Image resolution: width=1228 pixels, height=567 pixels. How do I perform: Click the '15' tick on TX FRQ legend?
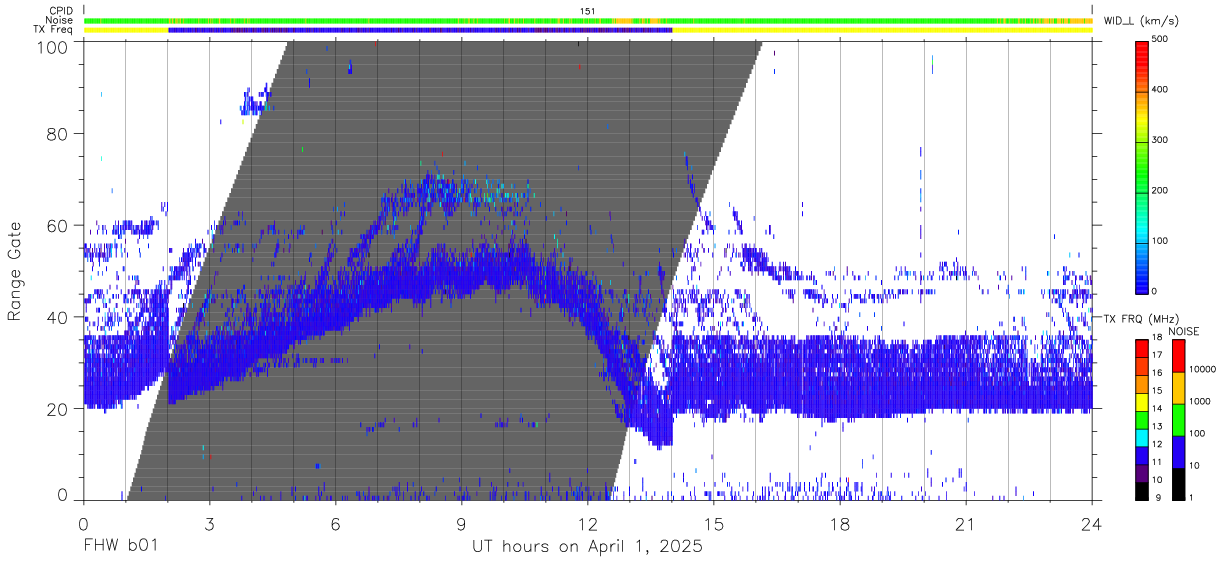[x=1158, y=391]
